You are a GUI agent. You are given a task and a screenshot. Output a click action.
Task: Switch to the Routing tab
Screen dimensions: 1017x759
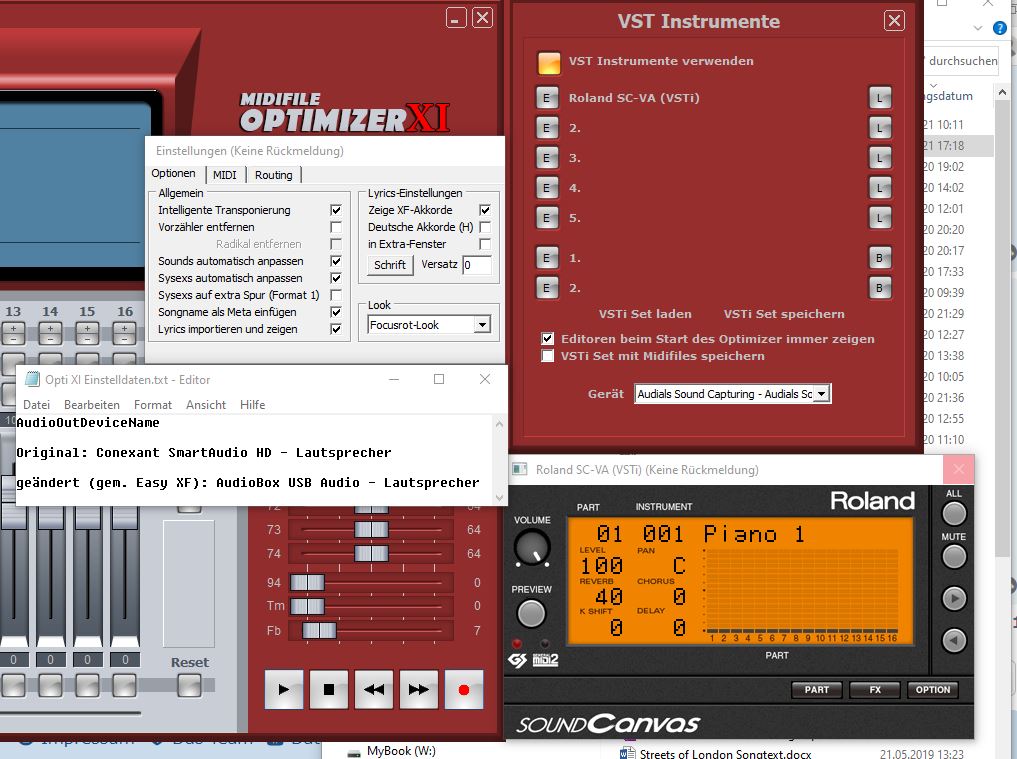tap(273, 174)
